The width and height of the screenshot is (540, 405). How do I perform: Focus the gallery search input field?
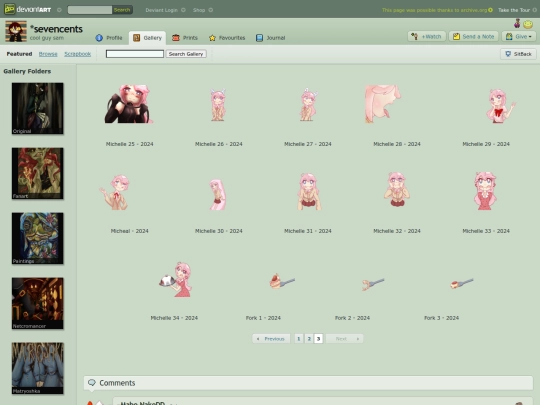(135, 54)
